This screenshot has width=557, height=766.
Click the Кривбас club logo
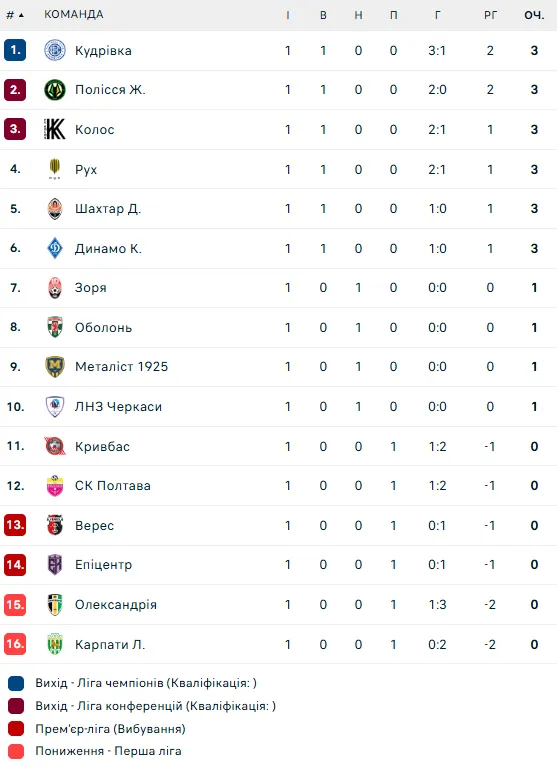[55, 446]
